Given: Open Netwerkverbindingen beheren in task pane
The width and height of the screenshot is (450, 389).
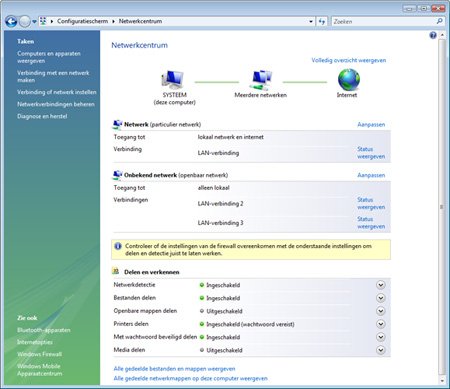Looking at the screenshot, I should pyautogui.click(x=56, y=104).
